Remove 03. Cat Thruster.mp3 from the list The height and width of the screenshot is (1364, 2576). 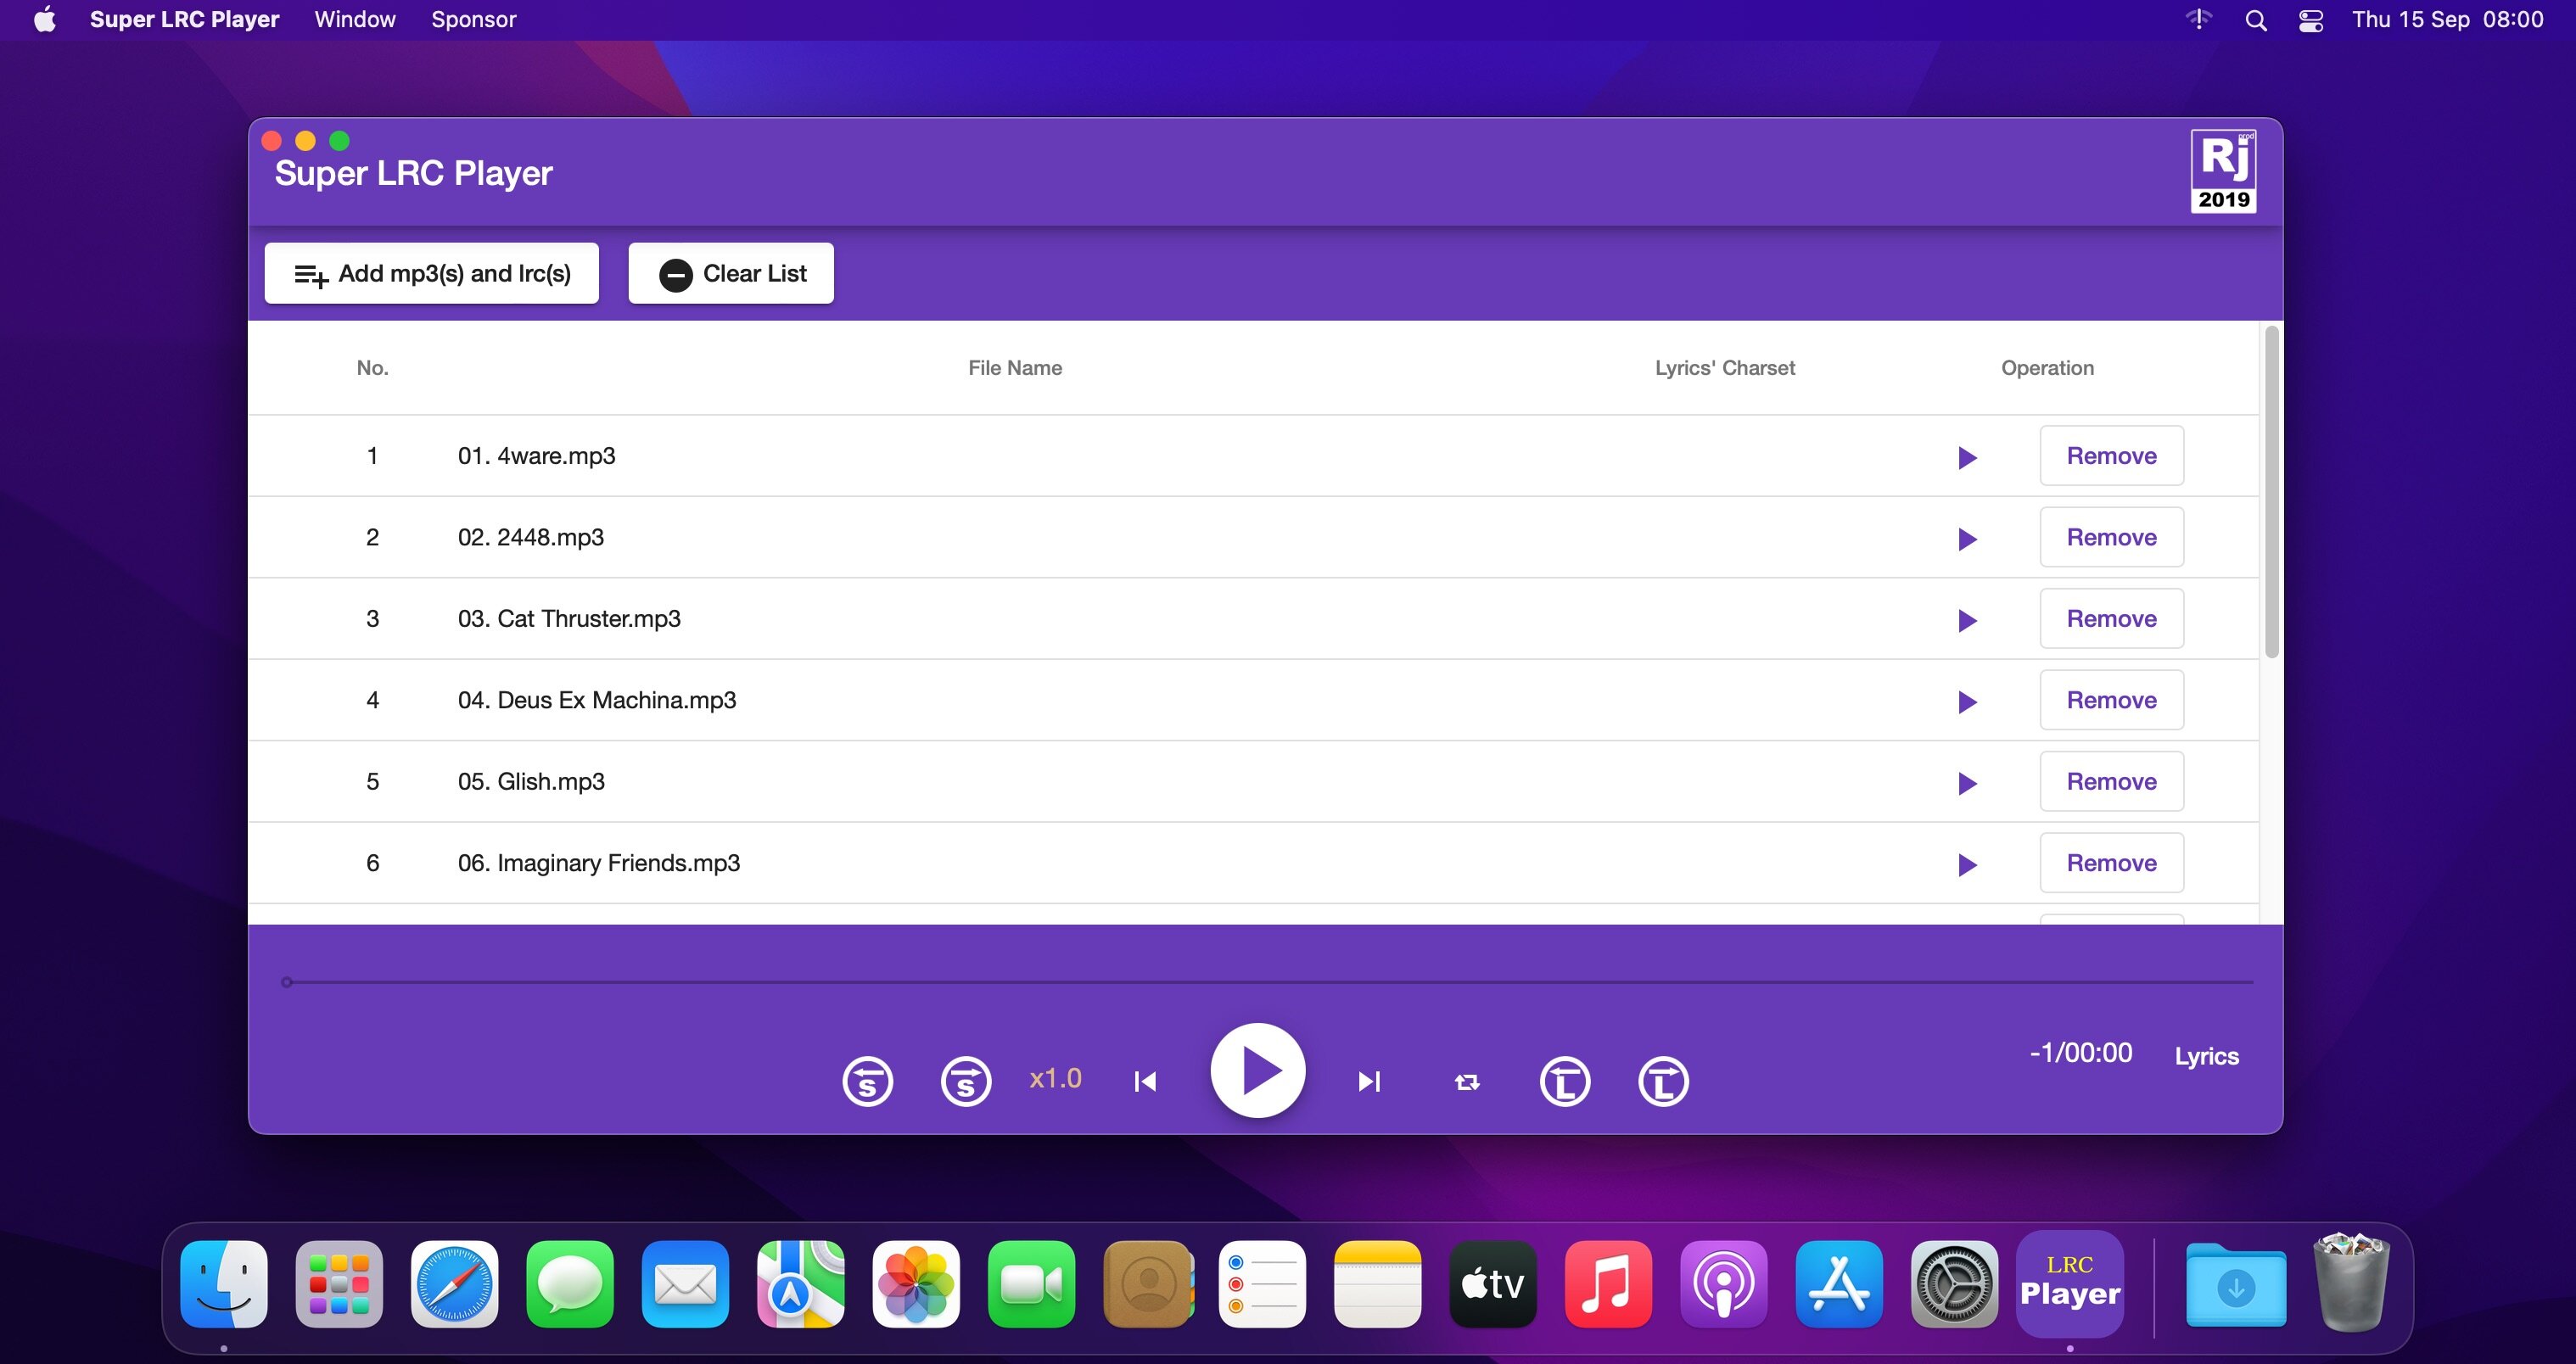[x=2111, y=619]
